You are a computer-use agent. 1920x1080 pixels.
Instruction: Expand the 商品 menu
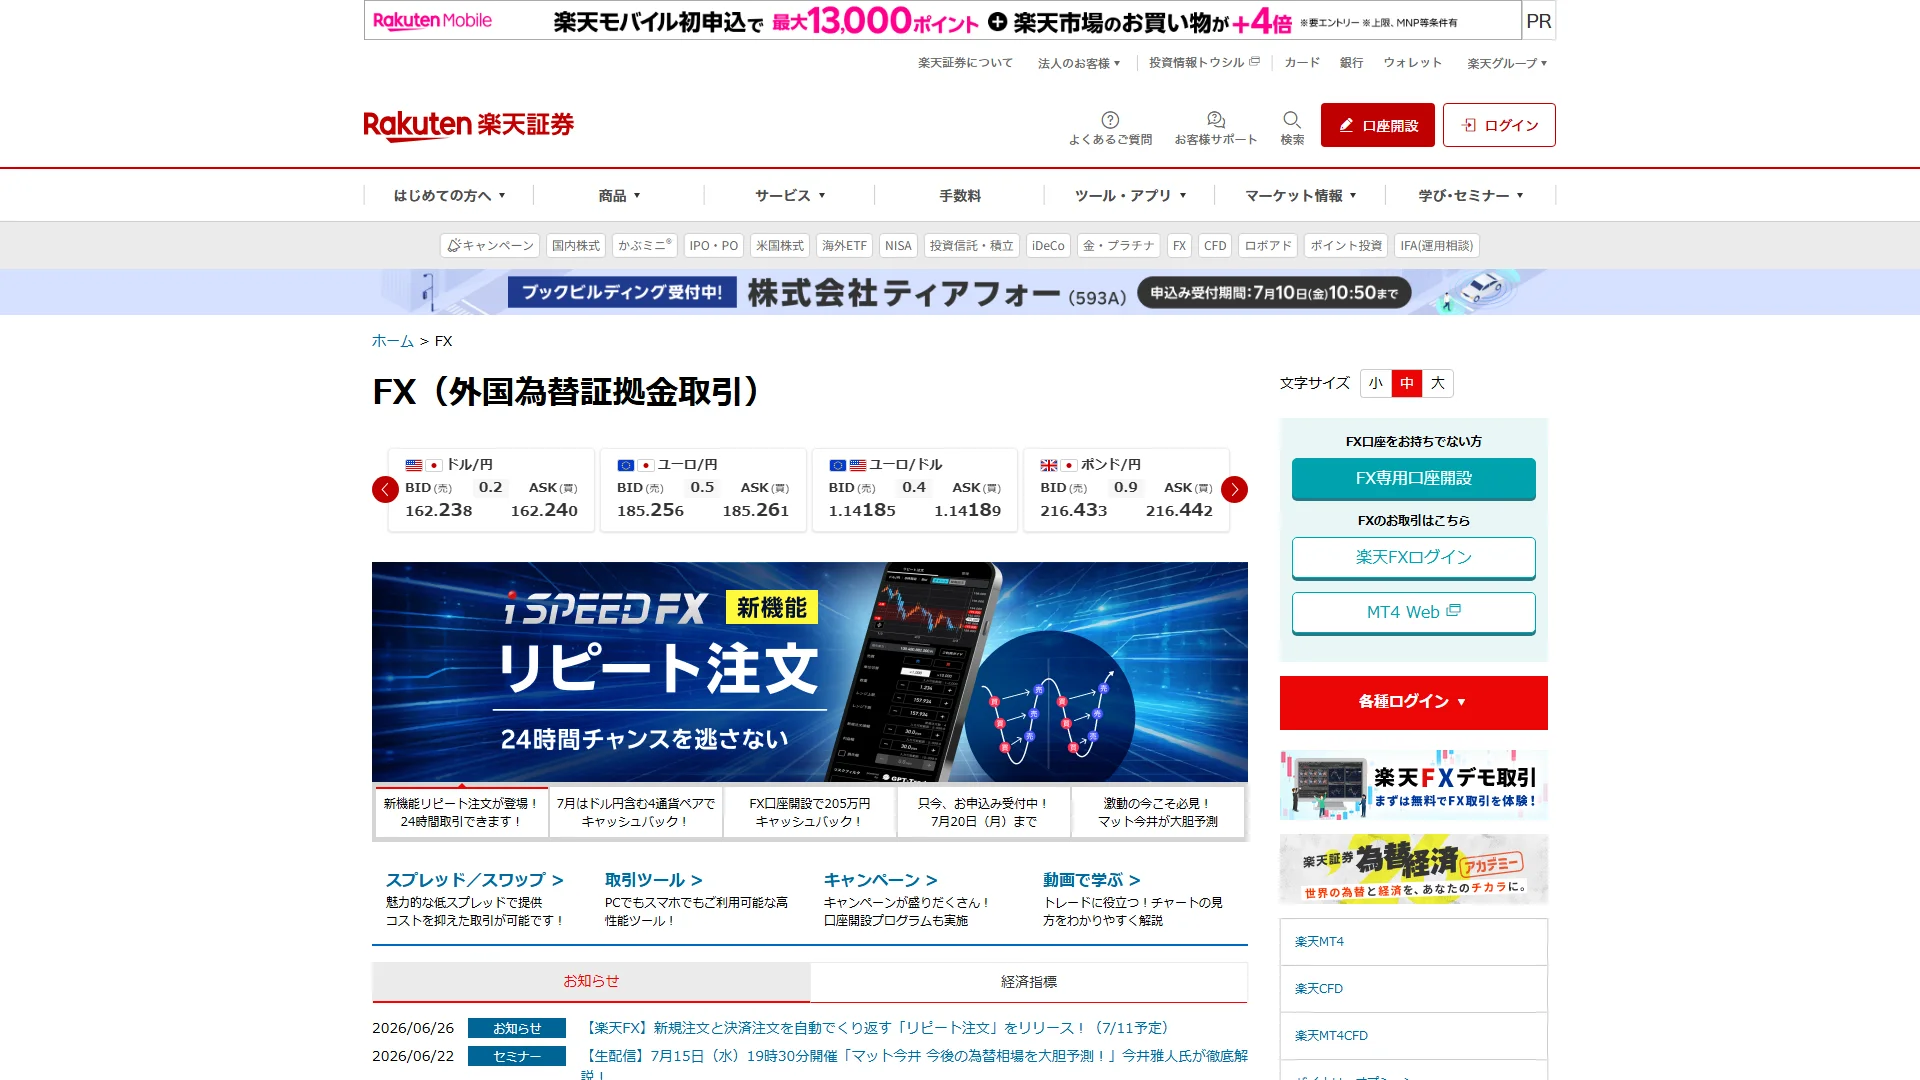[619, 195]
